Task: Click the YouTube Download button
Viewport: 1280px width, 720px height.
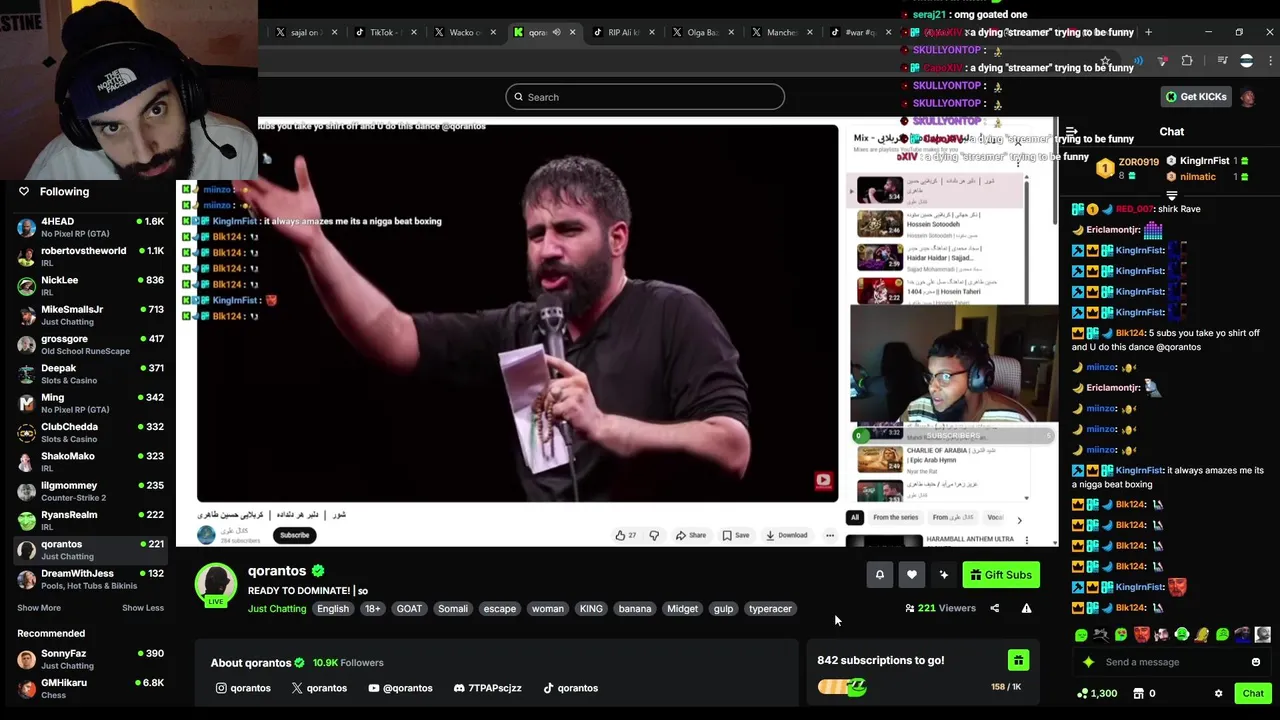Action: pos(787,535)
